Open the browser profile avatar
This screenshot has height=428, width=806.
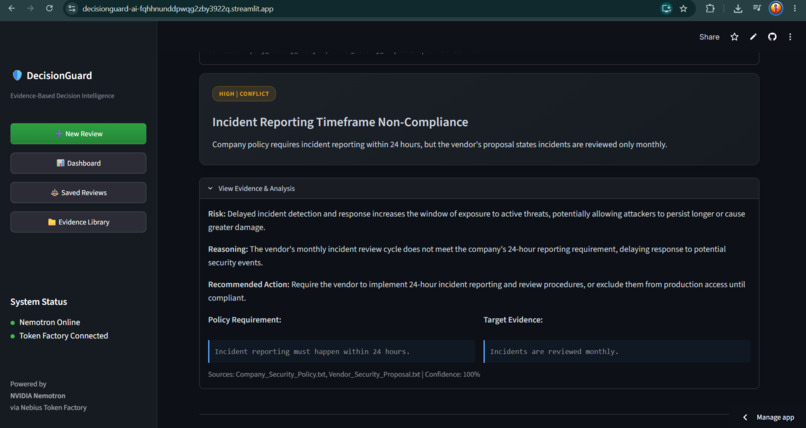[776, 8]
